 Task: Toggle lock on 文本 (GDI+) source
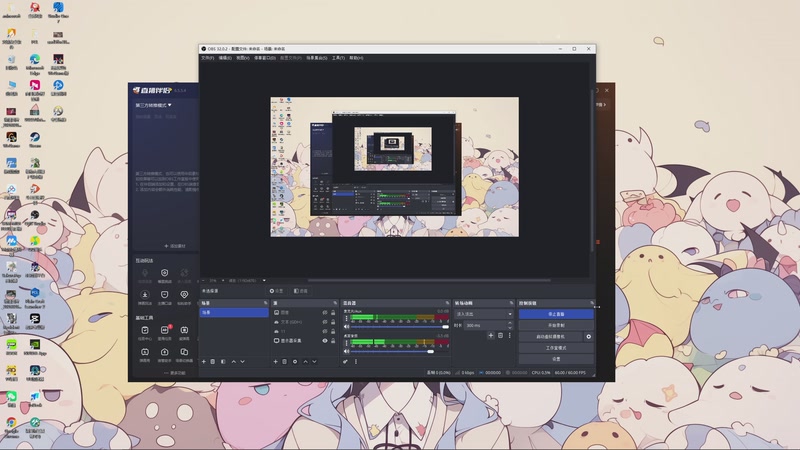click(x=333, y=322)
